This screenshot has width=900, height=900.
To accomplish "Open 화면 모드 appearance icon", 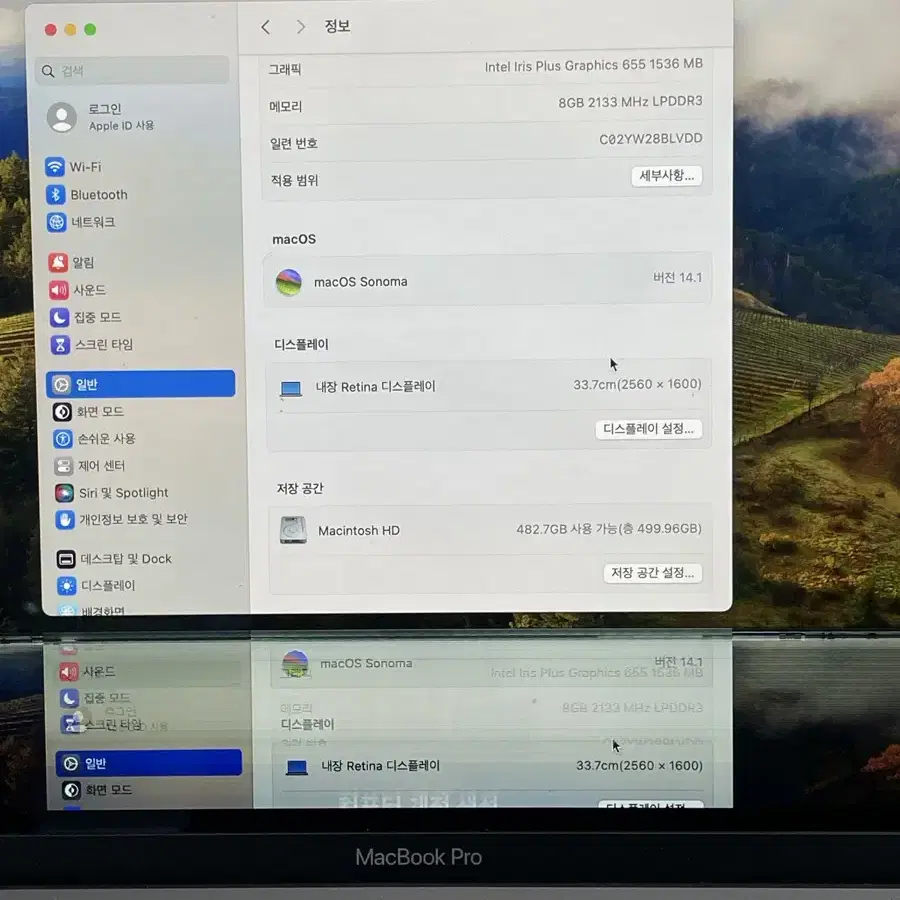I will pos(62,412).
